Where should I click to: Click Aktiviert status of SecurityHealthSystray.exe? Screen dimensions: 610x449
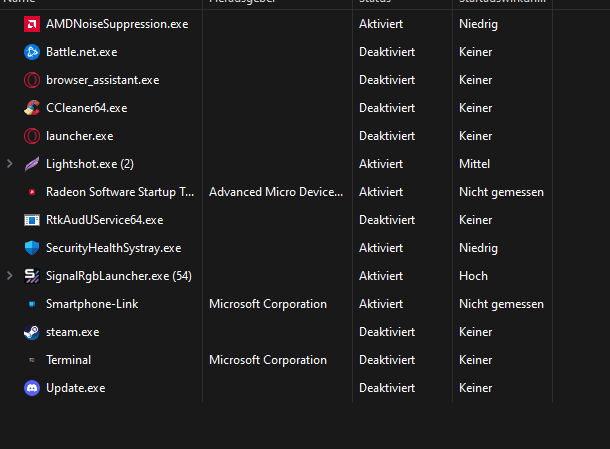pyautogui.click(x=381, y=248)
